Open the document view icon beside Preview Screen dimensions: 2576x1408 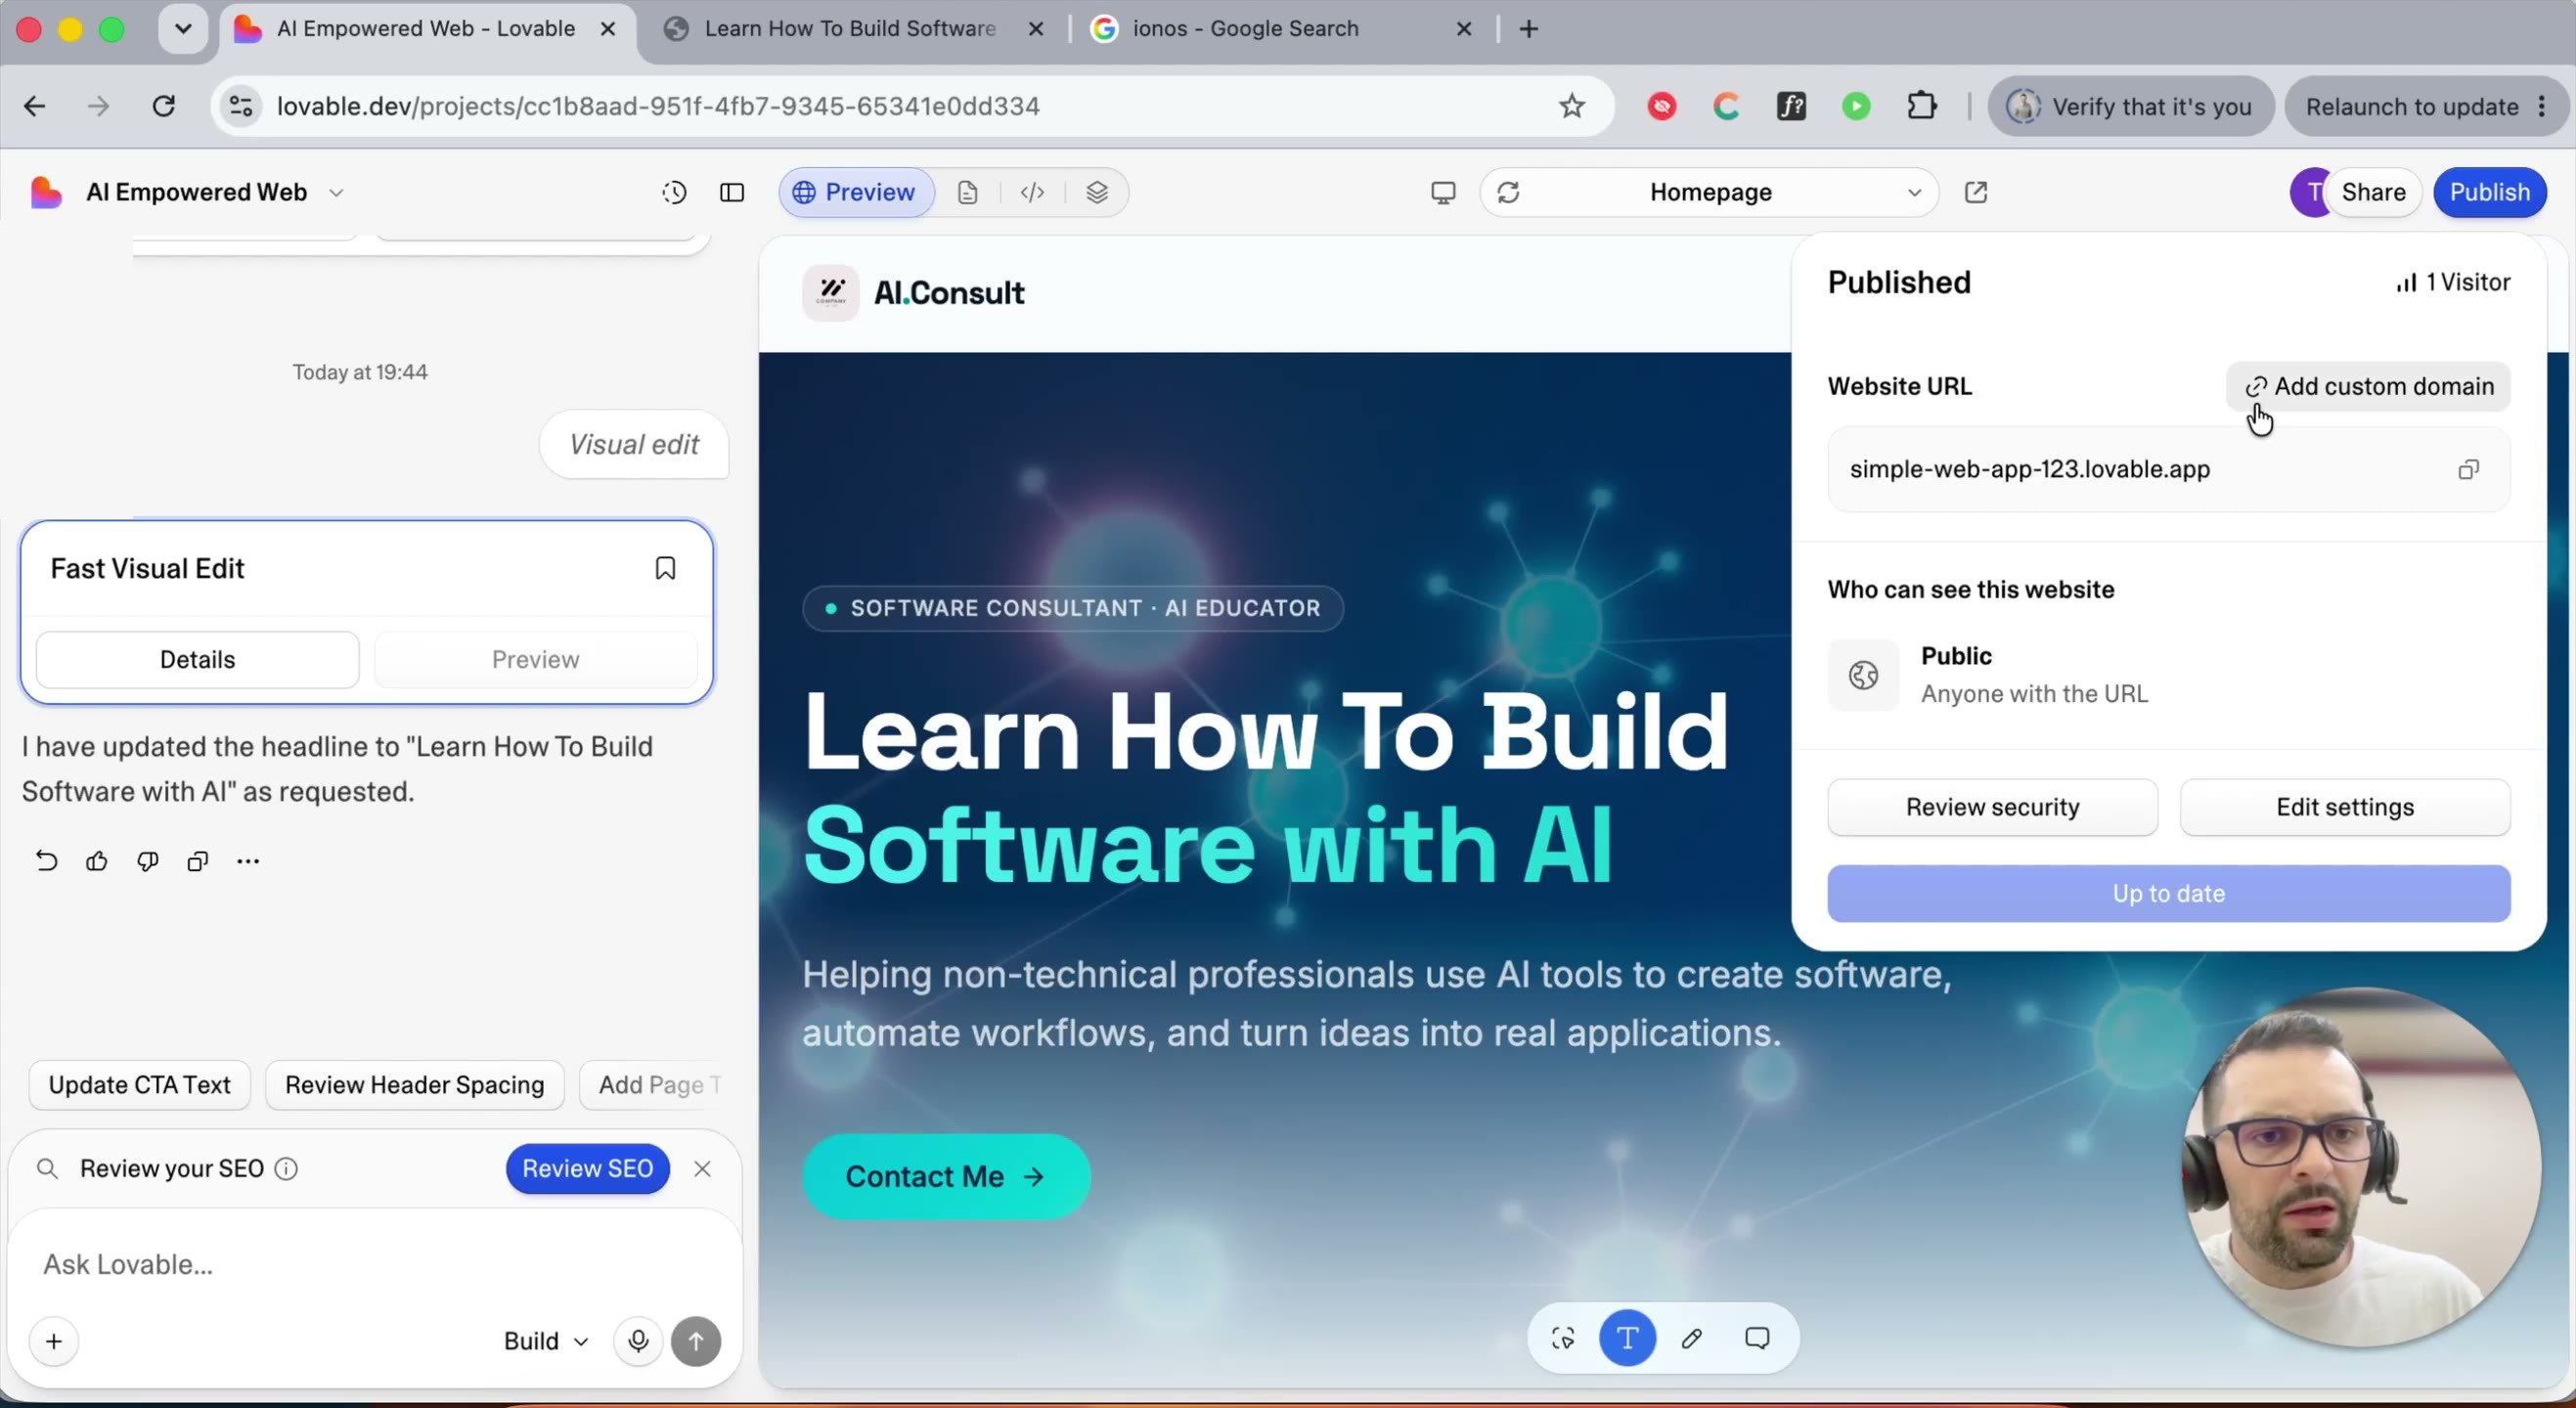(x=967, y=192)
